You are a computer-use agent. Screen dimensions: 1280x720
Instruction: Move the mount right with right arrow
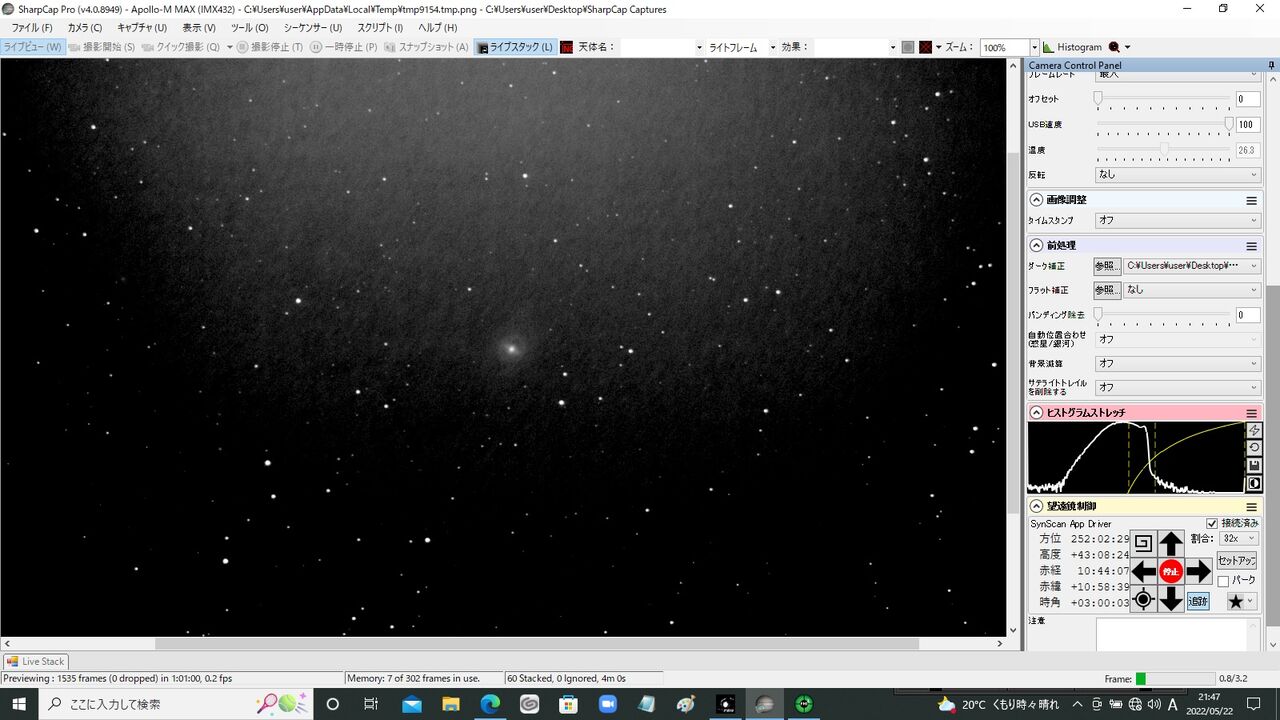[1198, 572]
